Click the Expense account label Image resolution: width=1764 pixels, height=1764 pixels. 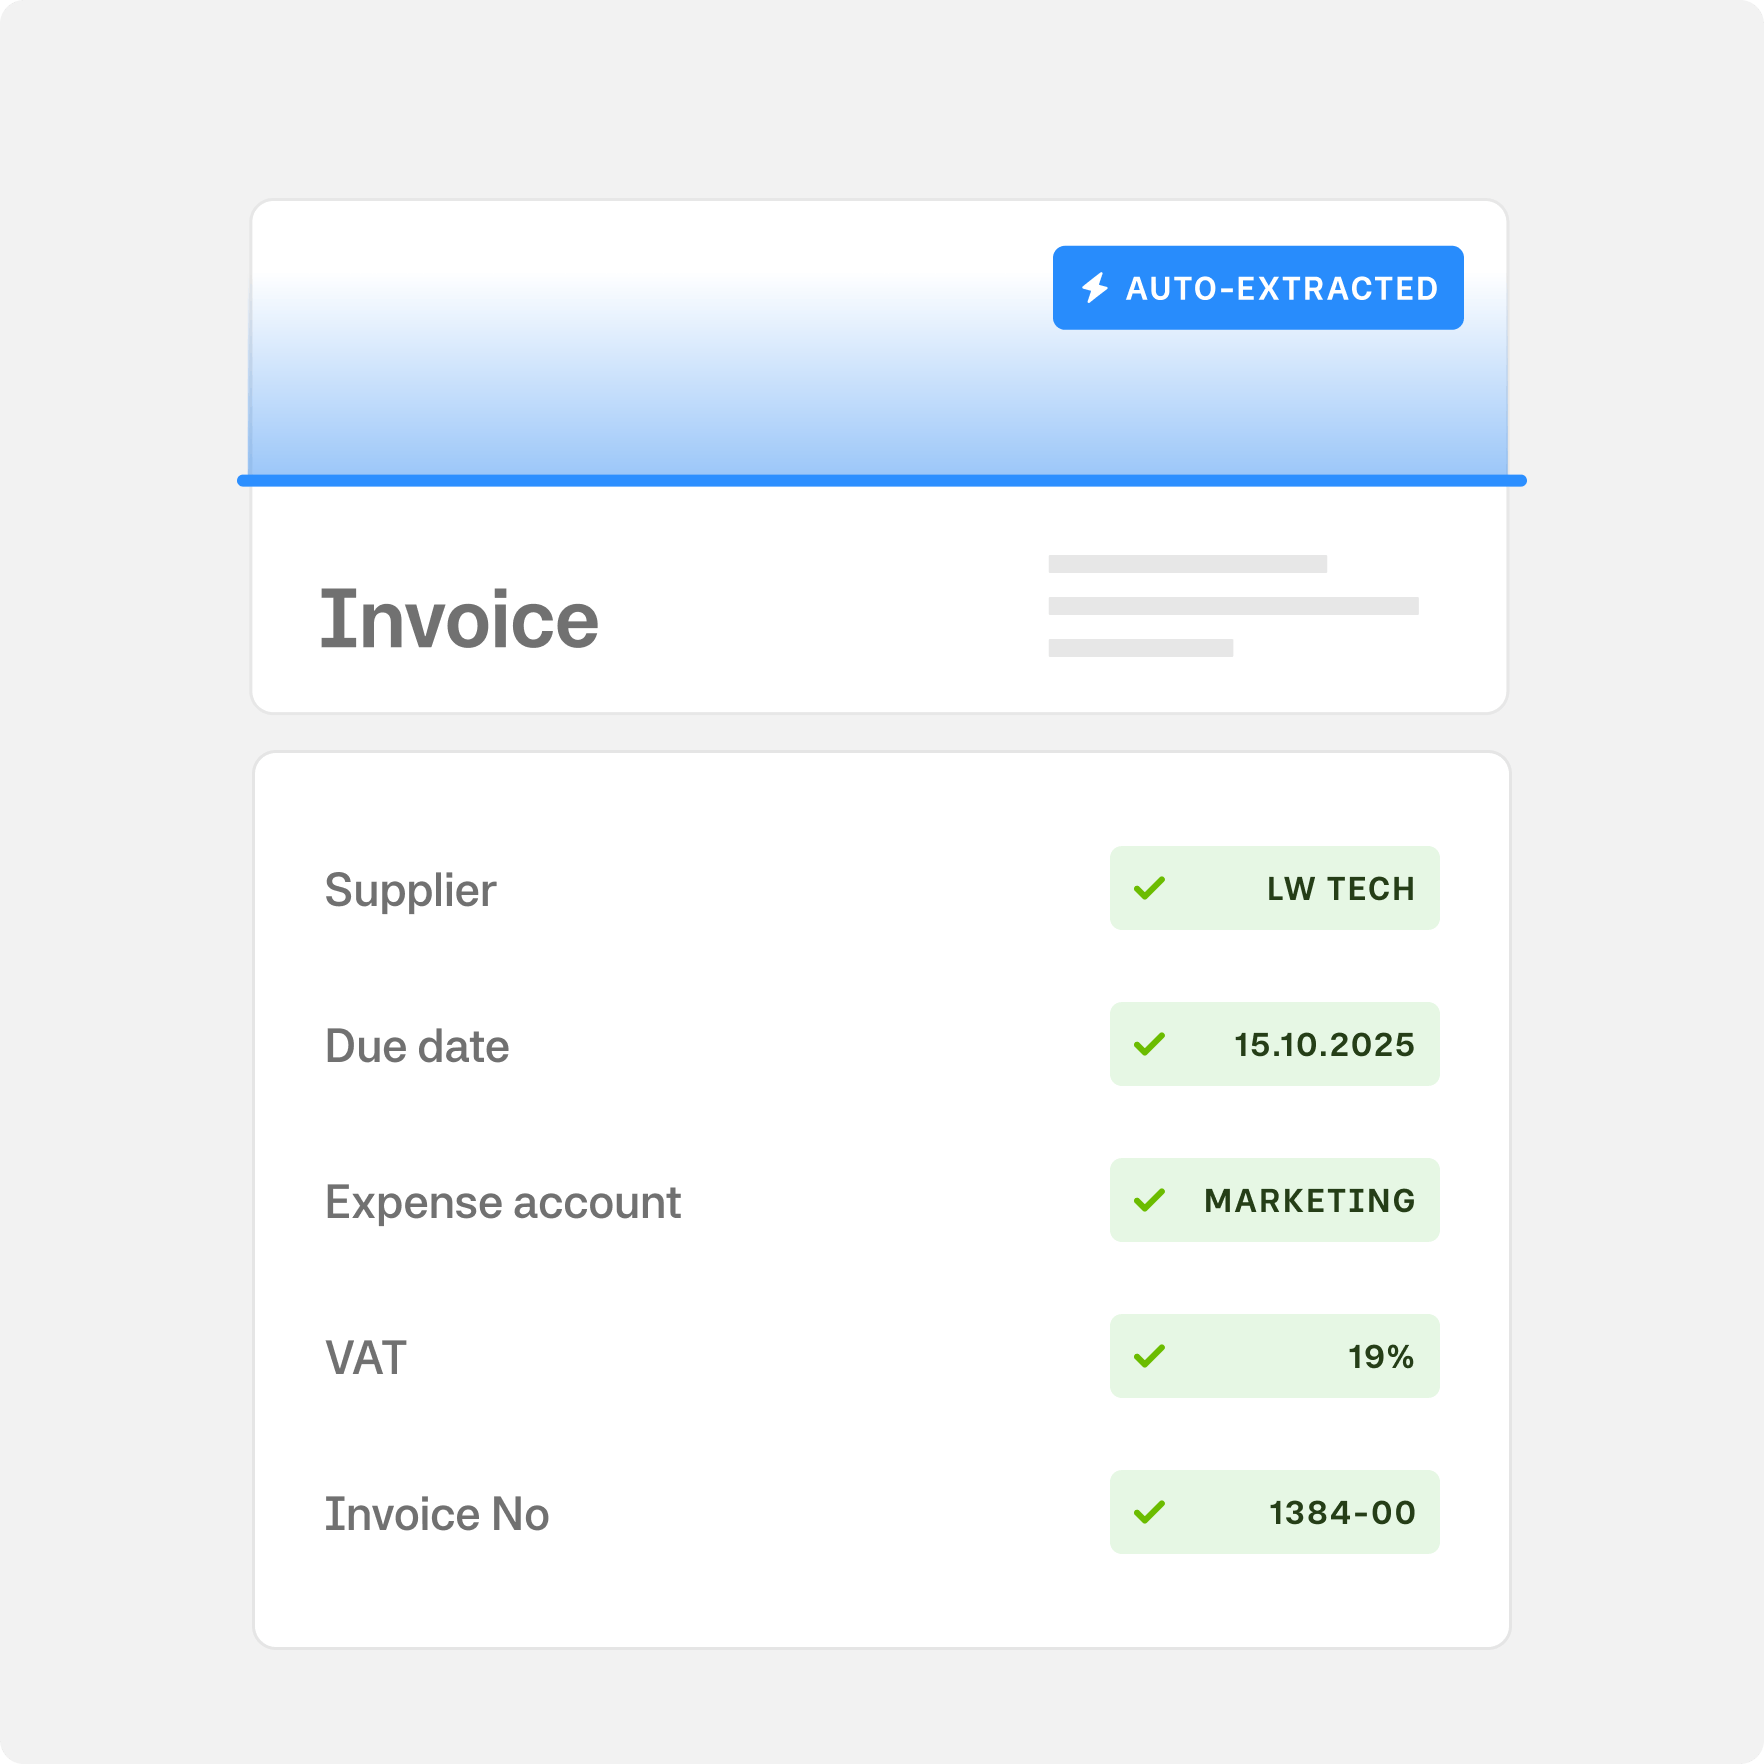(503, 1202)
